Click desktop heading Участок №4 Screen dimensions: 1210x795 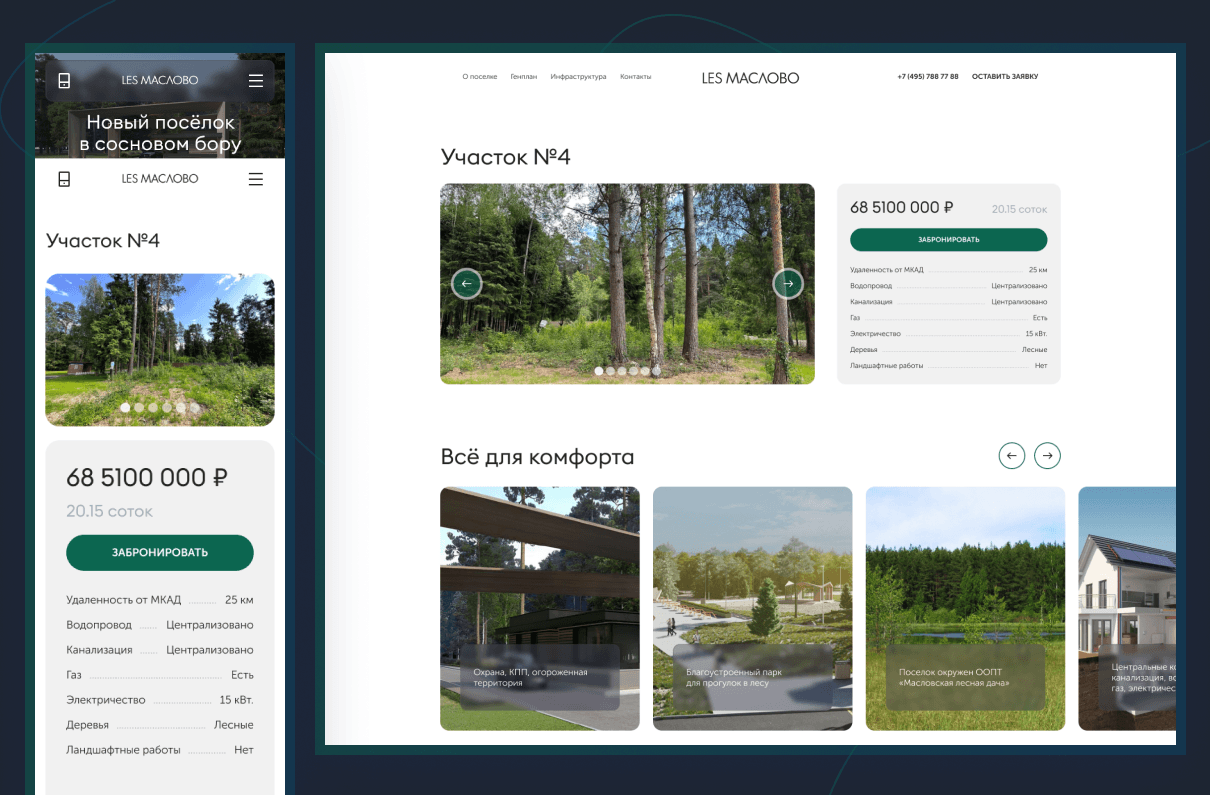coord(505,157)
